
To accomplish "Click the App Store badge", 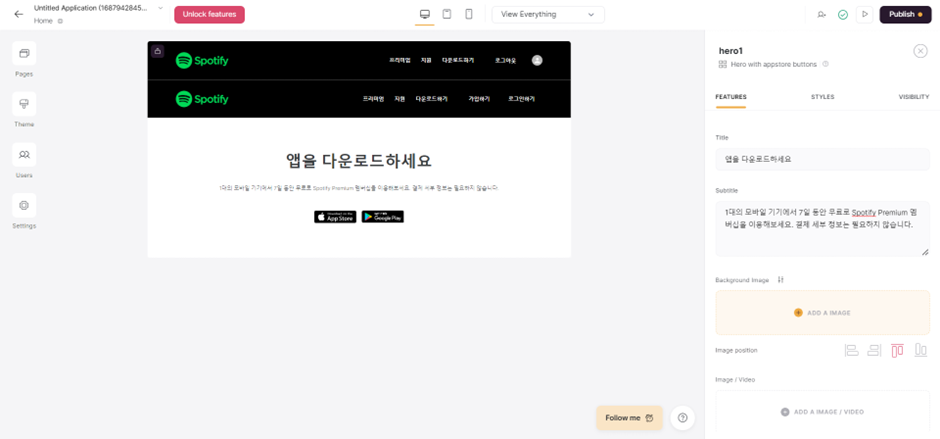I will (335, 217).
